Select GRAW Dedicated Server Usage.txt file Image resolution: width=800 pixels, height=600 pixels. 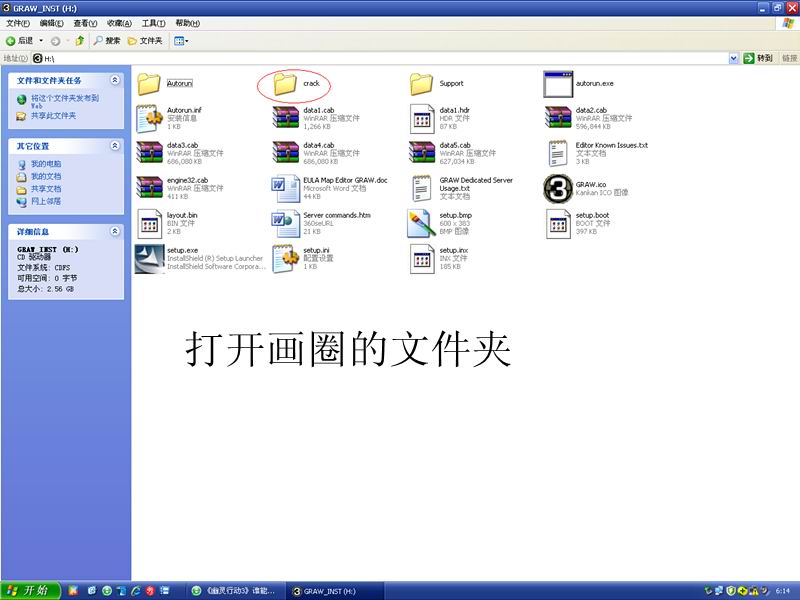click(461, 188)
